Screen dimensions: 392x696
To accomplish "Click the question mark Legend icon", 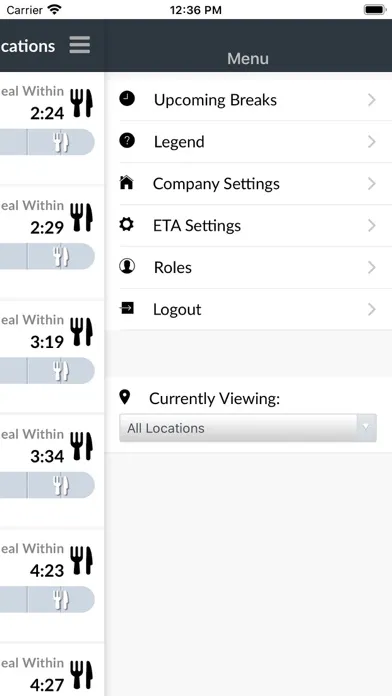I will 127,141.
